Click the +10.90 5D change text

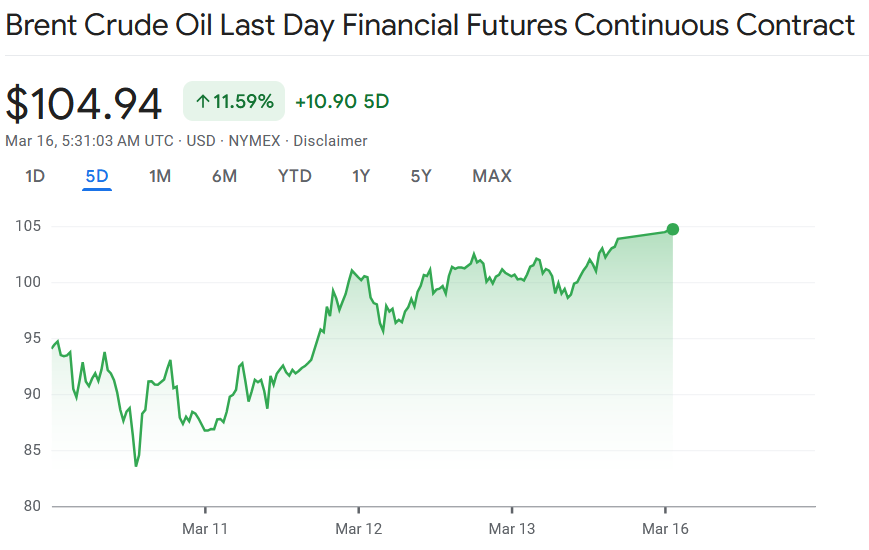(341, 101)
